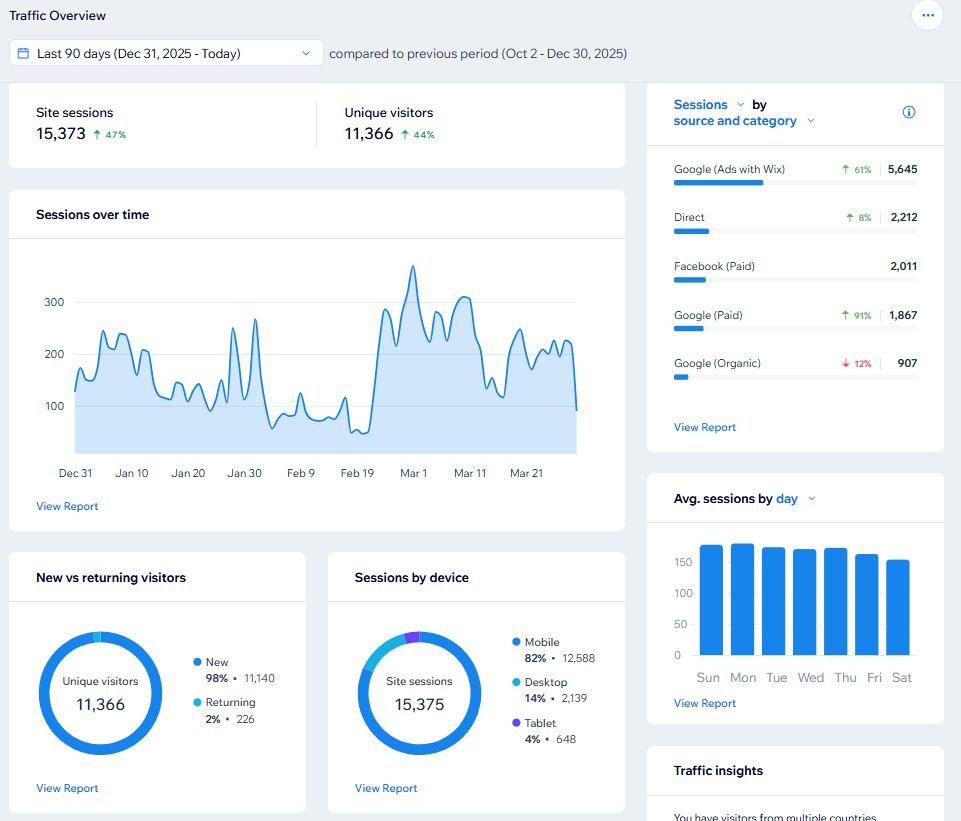Open the more actions ellipsis menu

[x=927, y=15]
